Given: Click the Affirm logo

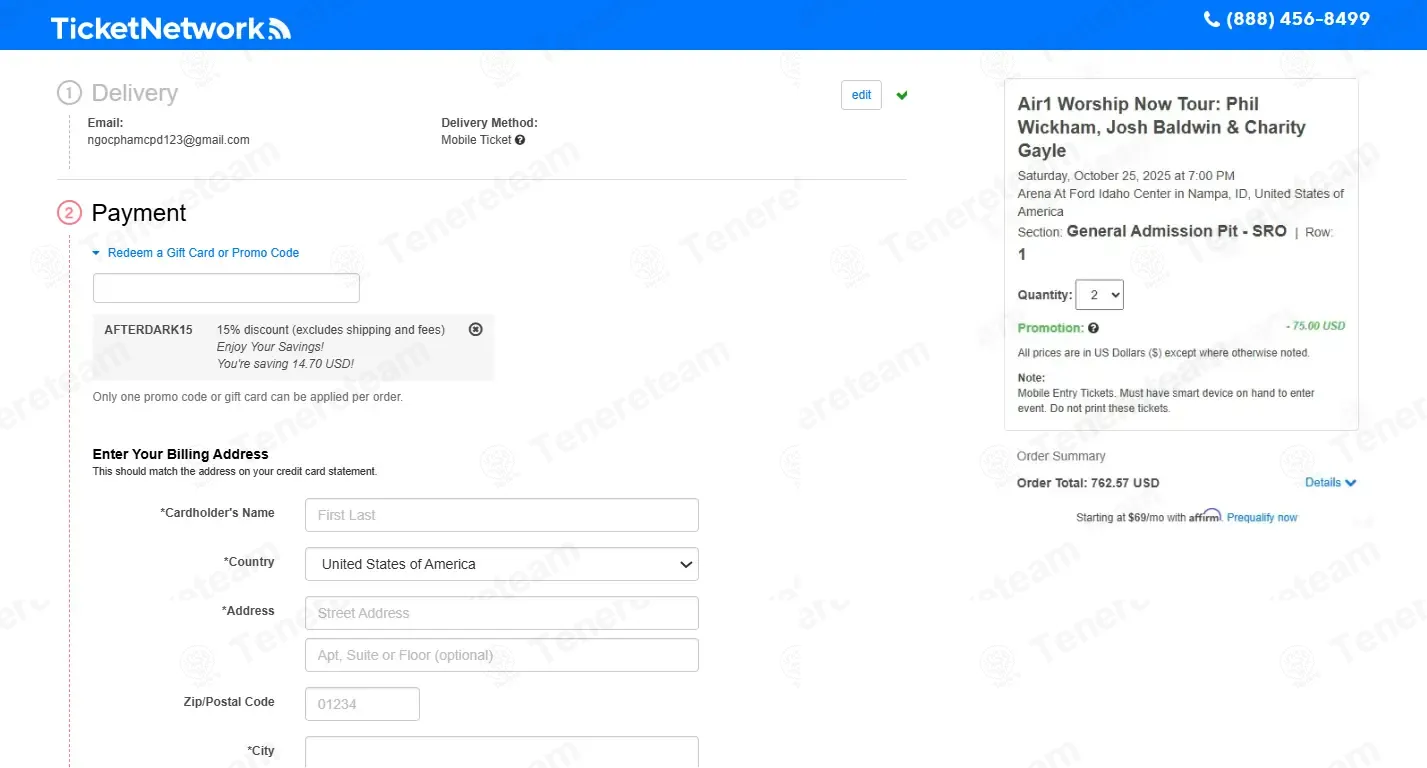Looking at the screenshot, I should pyautogui.click(x=1205, y=516).
